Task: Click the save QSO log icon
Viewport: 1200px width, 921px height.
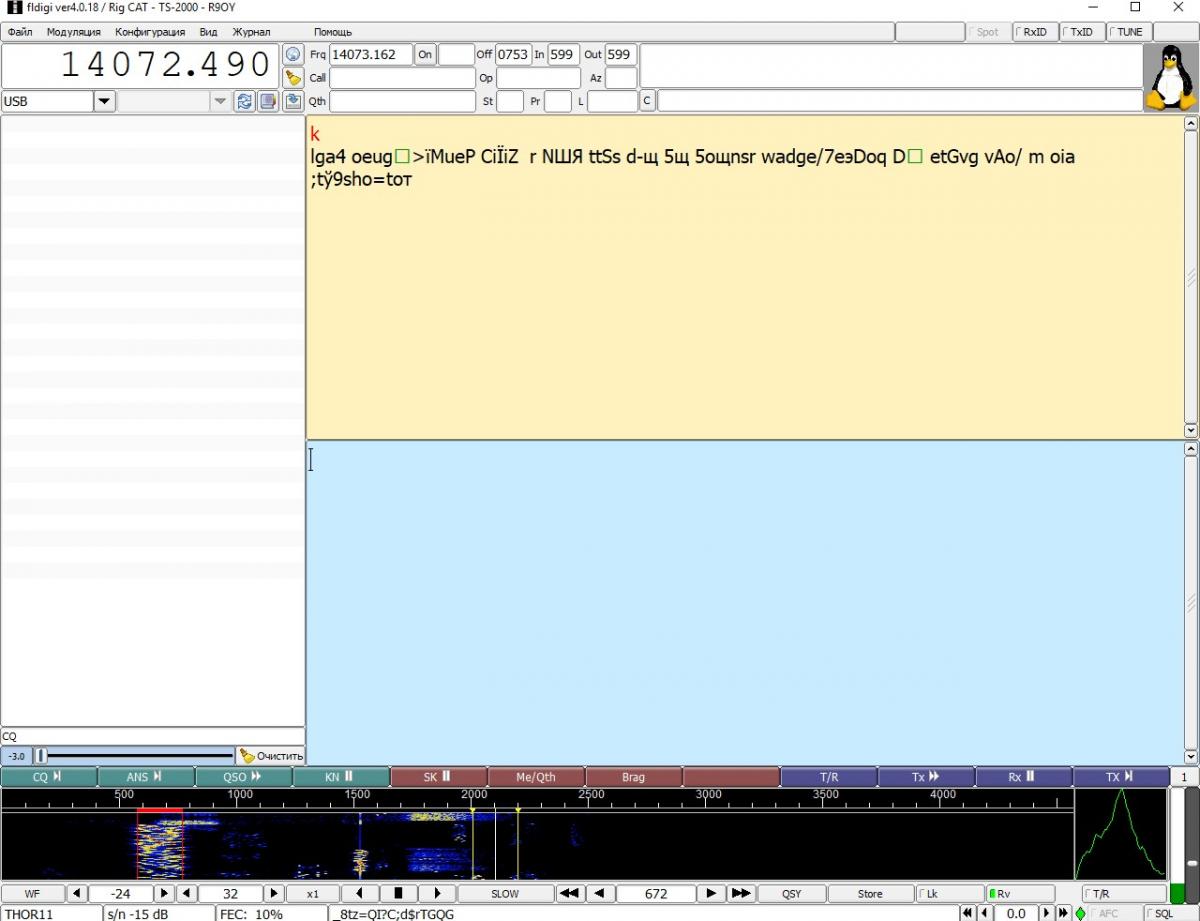Action: tap(293, 101)
